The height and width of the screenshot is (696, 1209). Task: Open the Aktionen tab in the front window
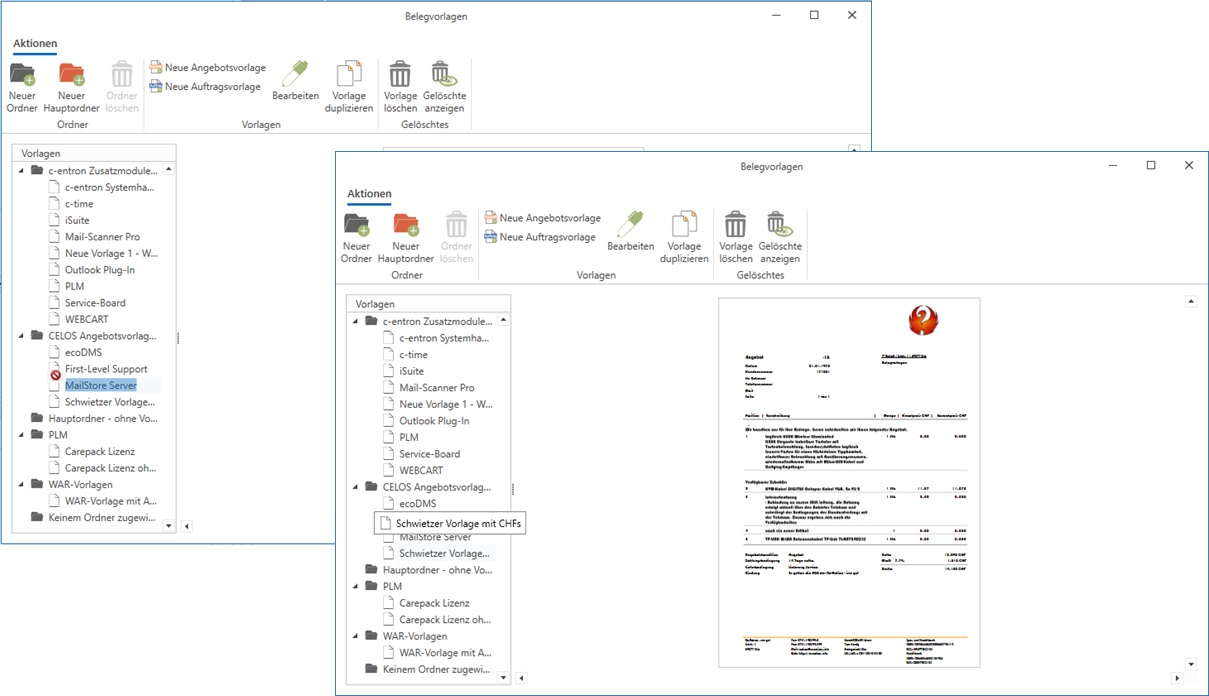(369, 194)
